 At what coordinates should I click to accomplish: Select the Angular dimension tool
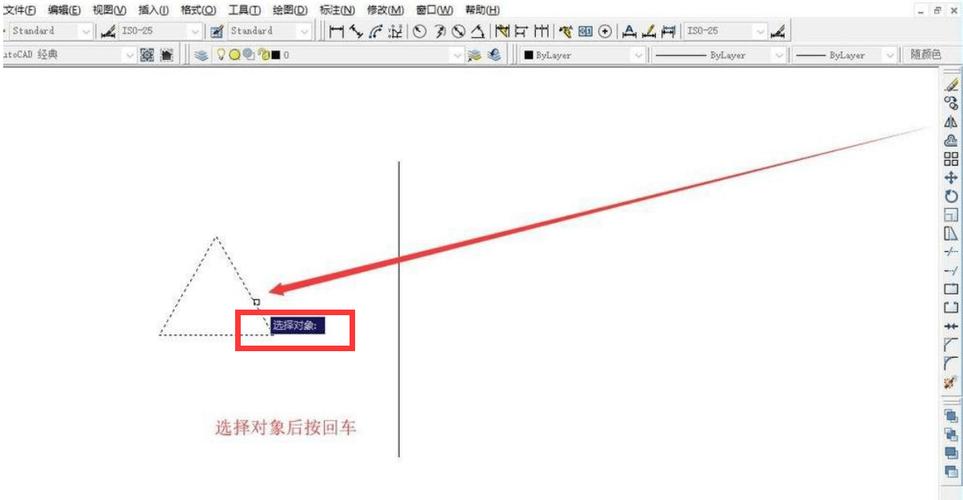pos(478,31)
